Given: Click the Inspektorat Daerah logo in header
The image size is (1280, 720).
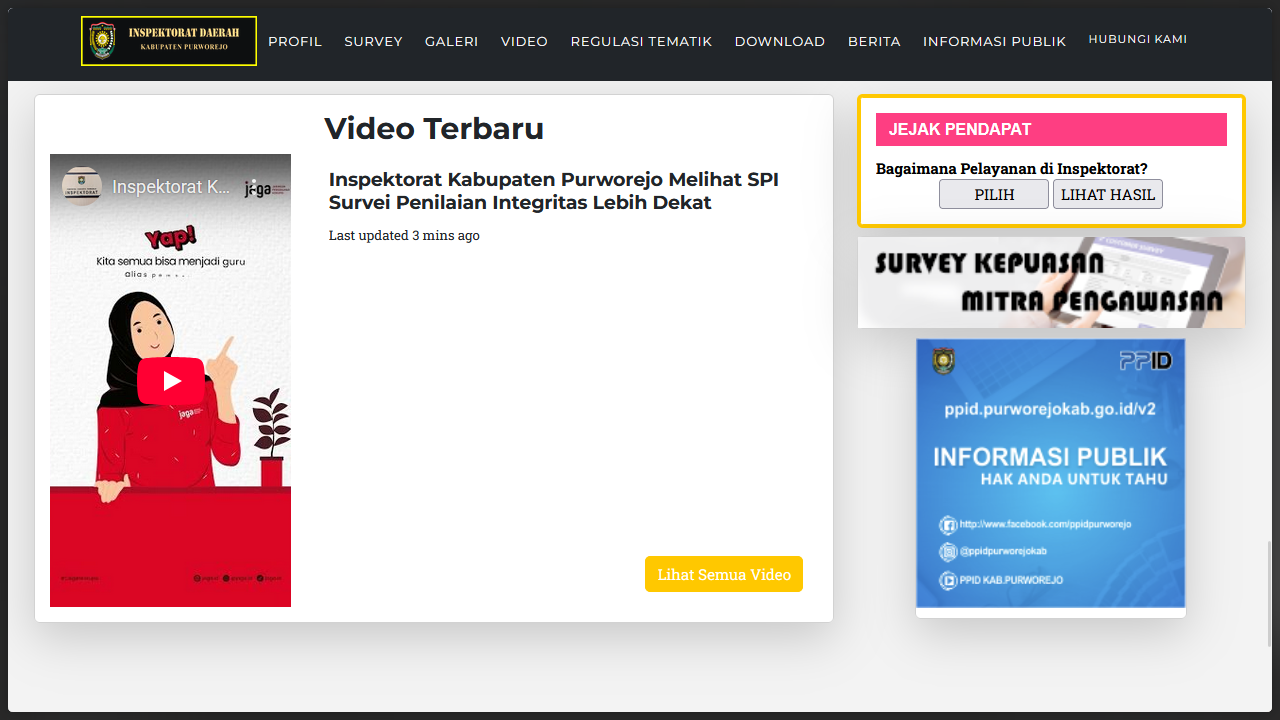Looking at the screenshot, I should click(169, 41).
